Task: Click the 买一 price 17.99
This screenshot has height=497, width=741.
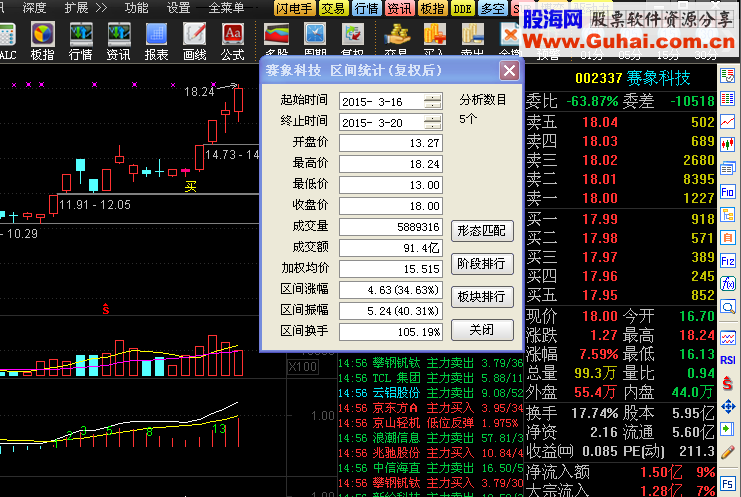Action: click(600, 219)
